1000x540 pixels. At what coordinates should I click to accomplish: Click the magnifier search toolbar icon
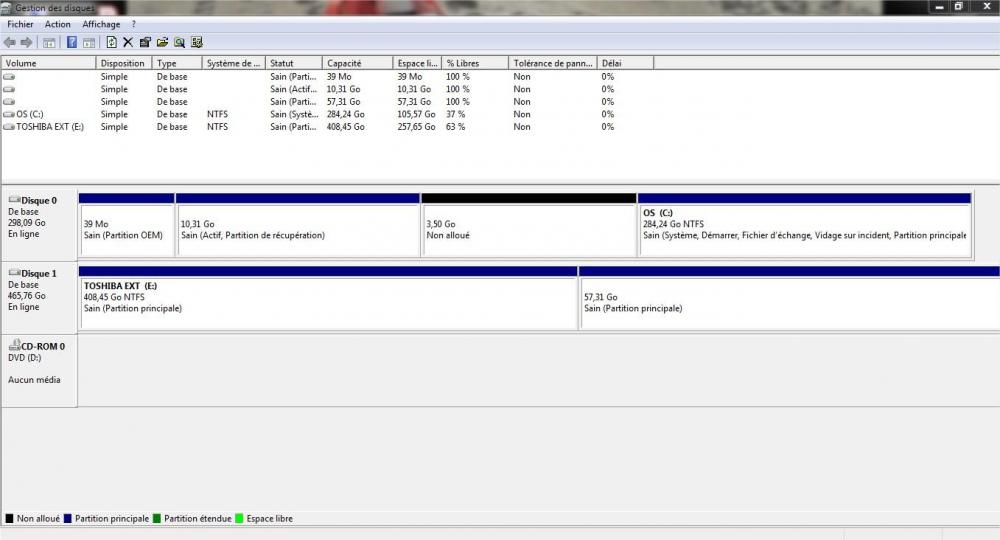179,42
